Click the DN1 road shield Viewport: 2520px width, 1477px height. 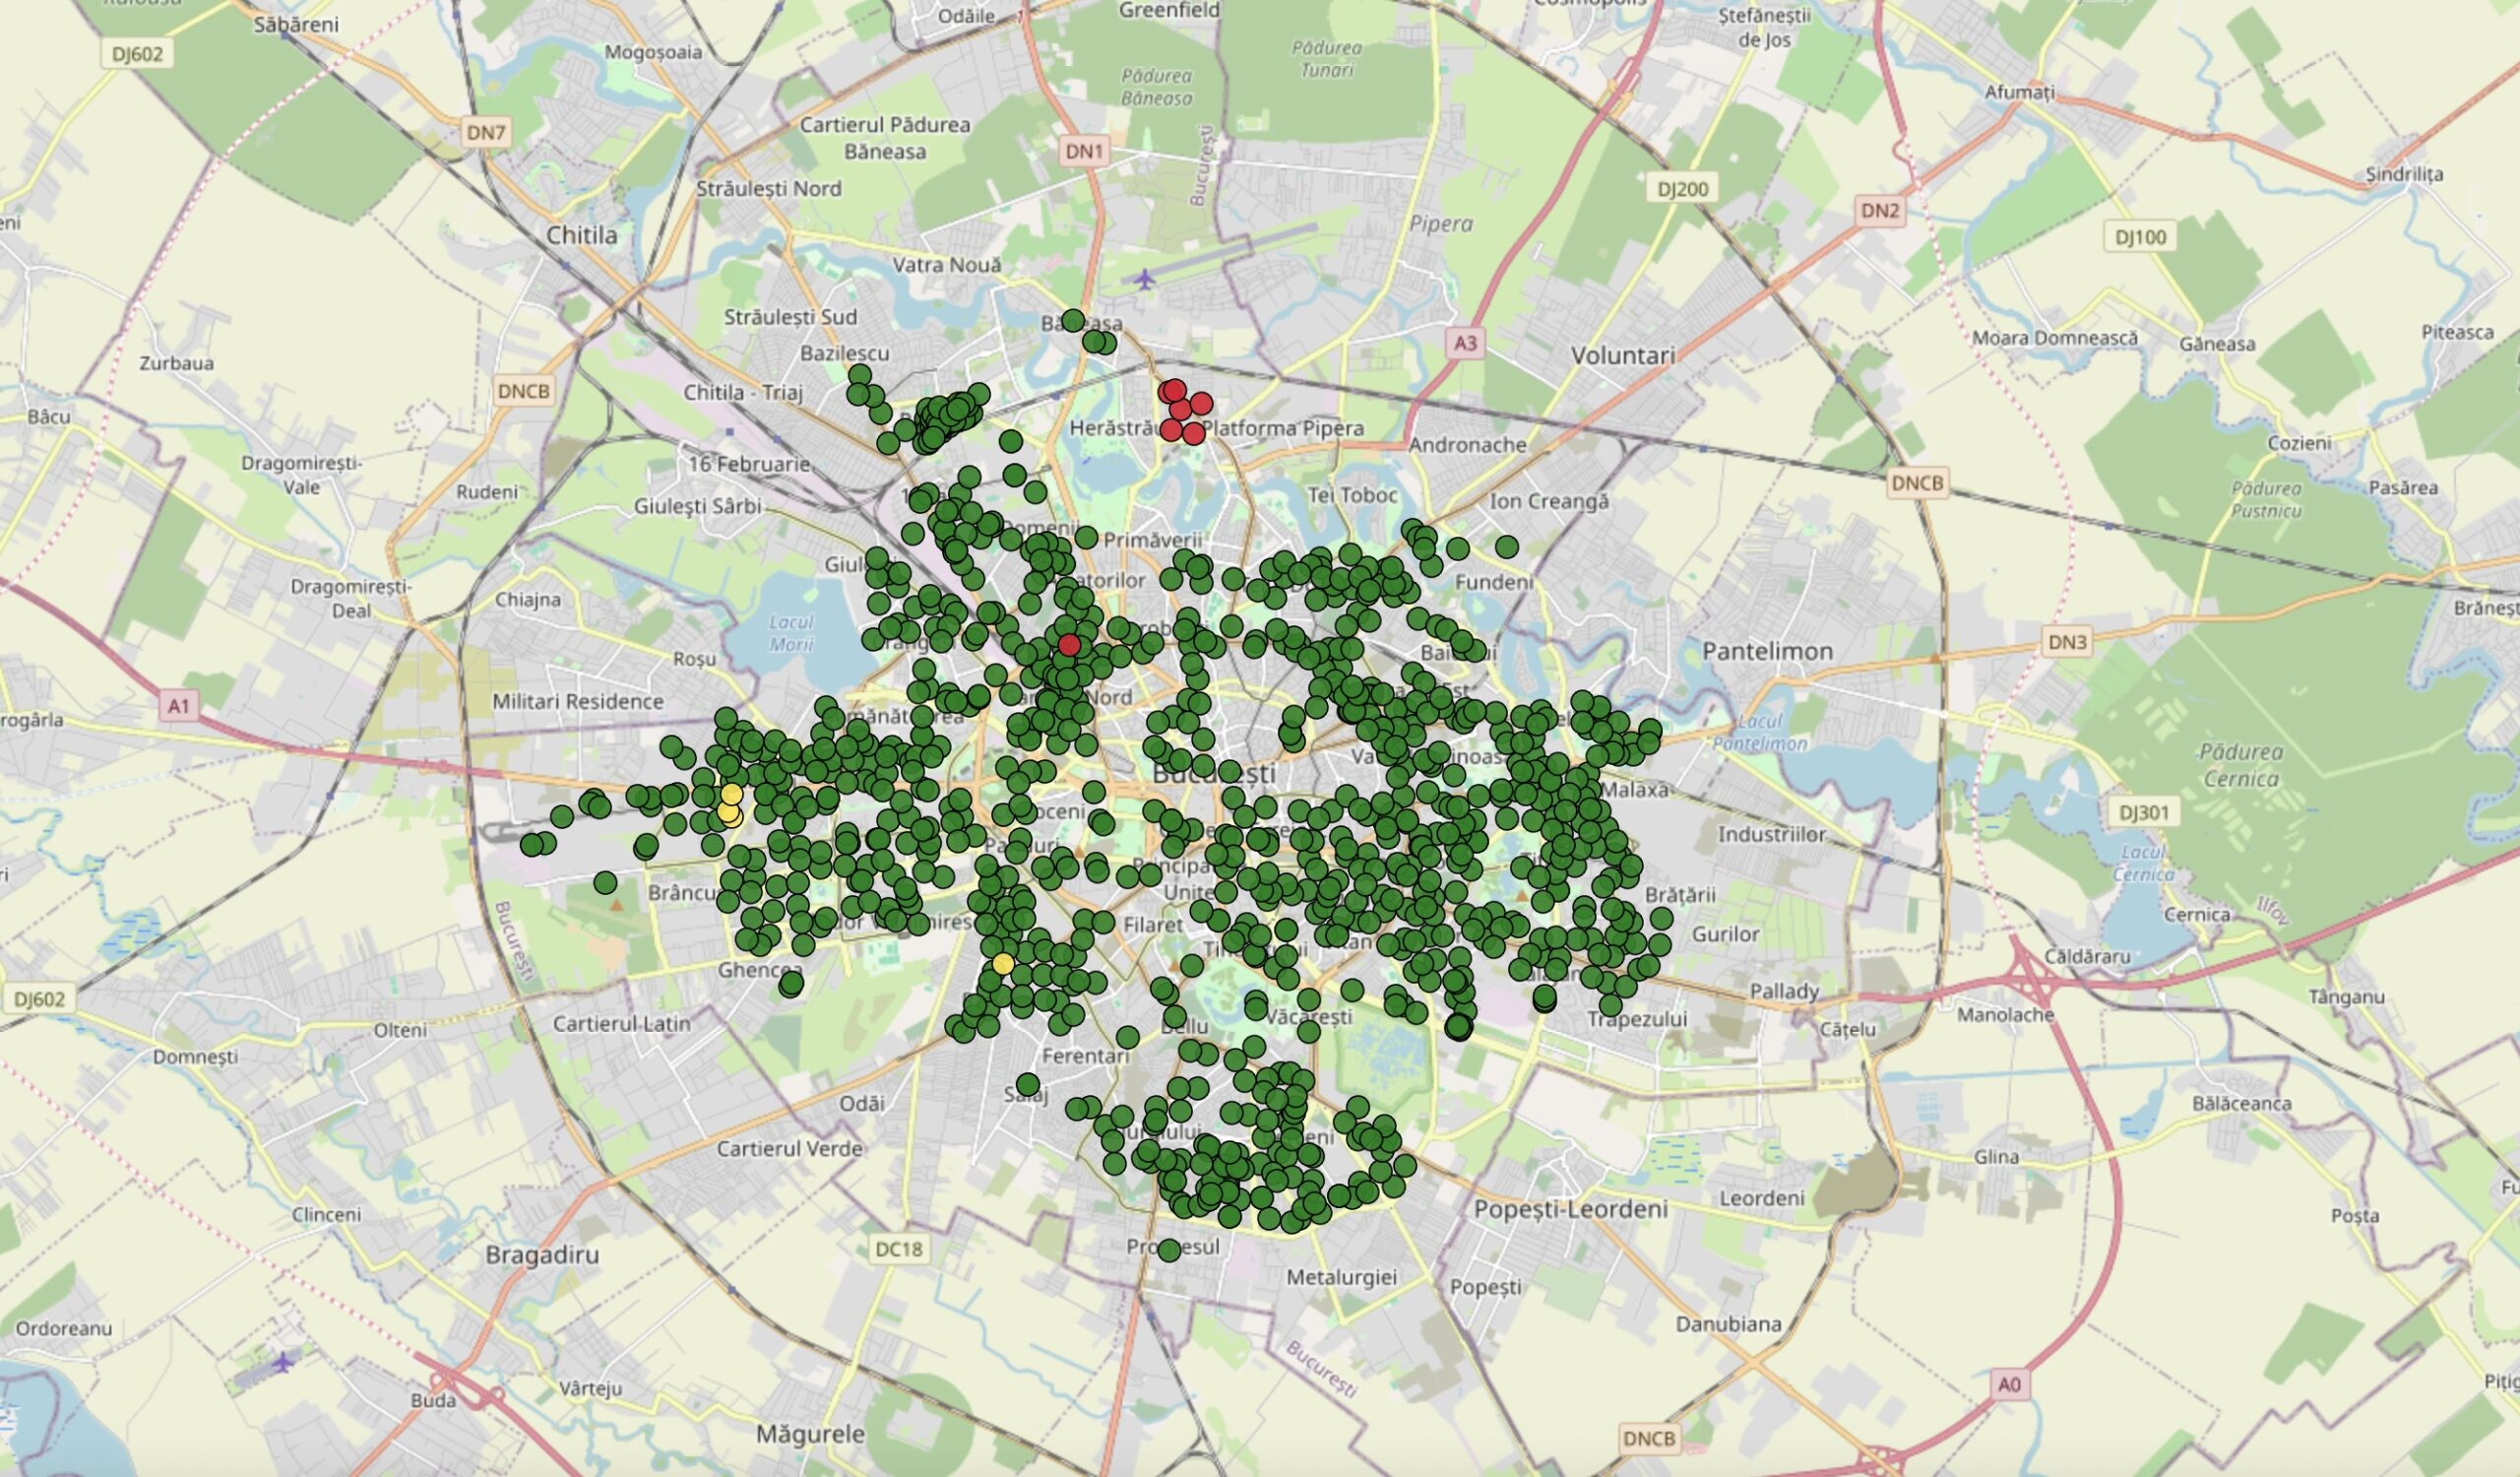(x=1084, y=151)
